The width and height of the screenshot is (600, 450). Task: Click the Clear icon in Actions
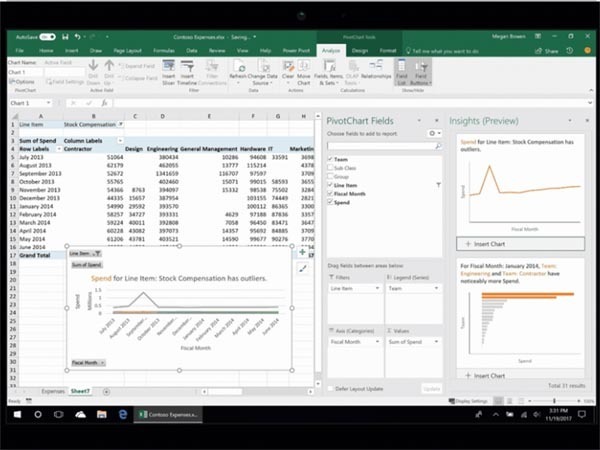[288, 72]
